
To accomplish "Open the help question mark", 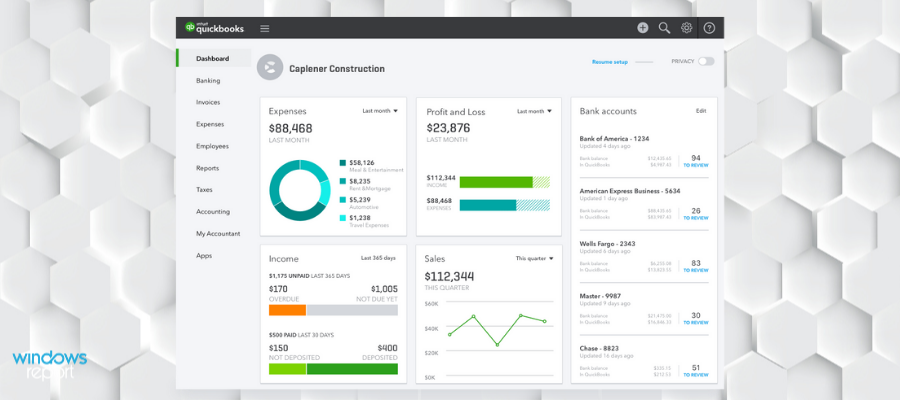I will click(x=709, y=28).
